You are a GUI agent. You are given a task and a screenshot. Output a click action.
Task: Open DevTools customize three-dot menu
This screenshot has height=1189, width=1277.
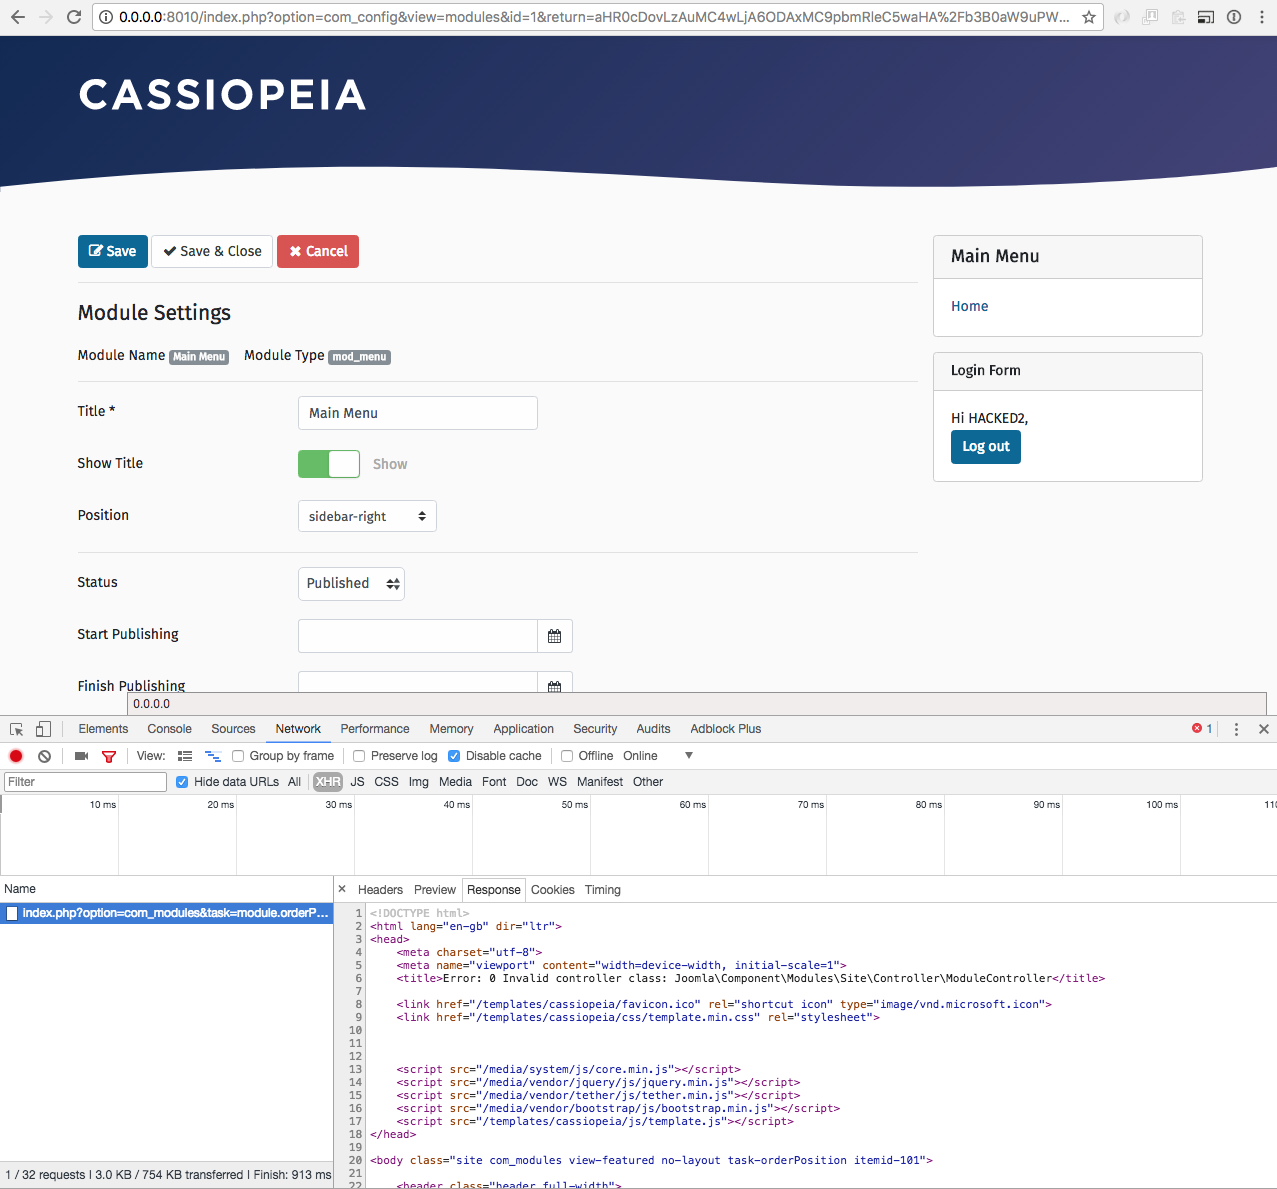click(x=1236, y=729)
